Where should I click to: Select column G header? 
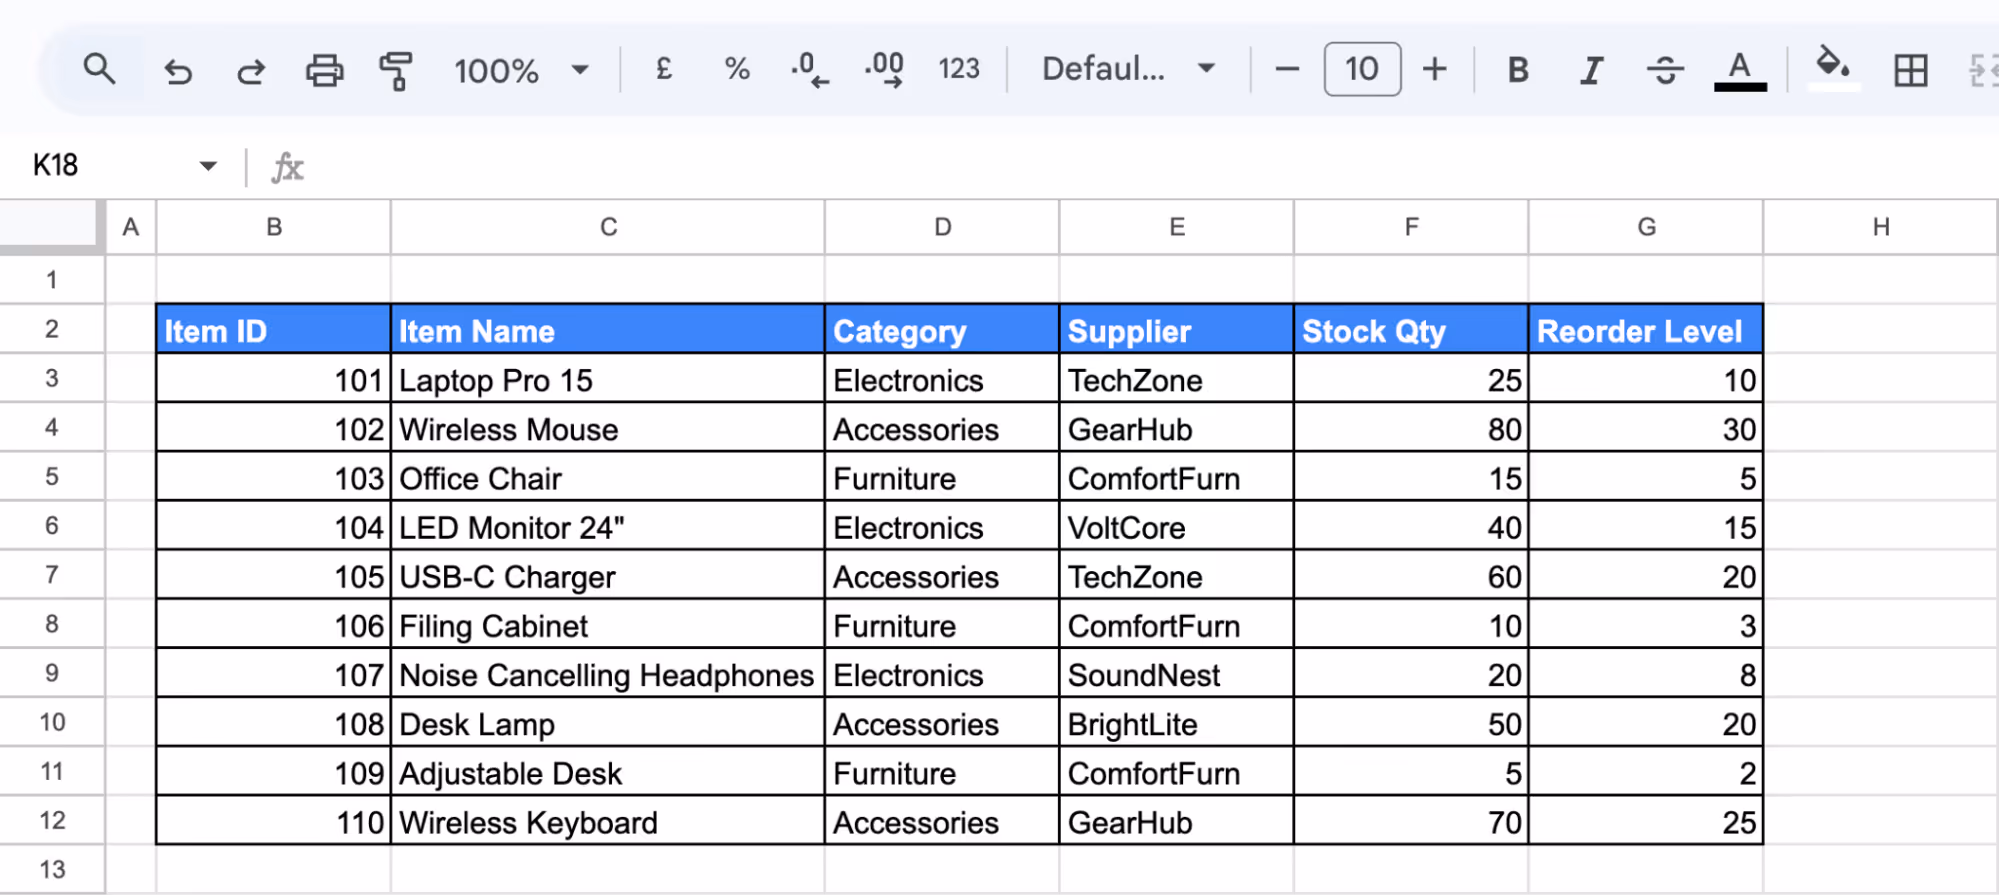tap(1646, 227)
